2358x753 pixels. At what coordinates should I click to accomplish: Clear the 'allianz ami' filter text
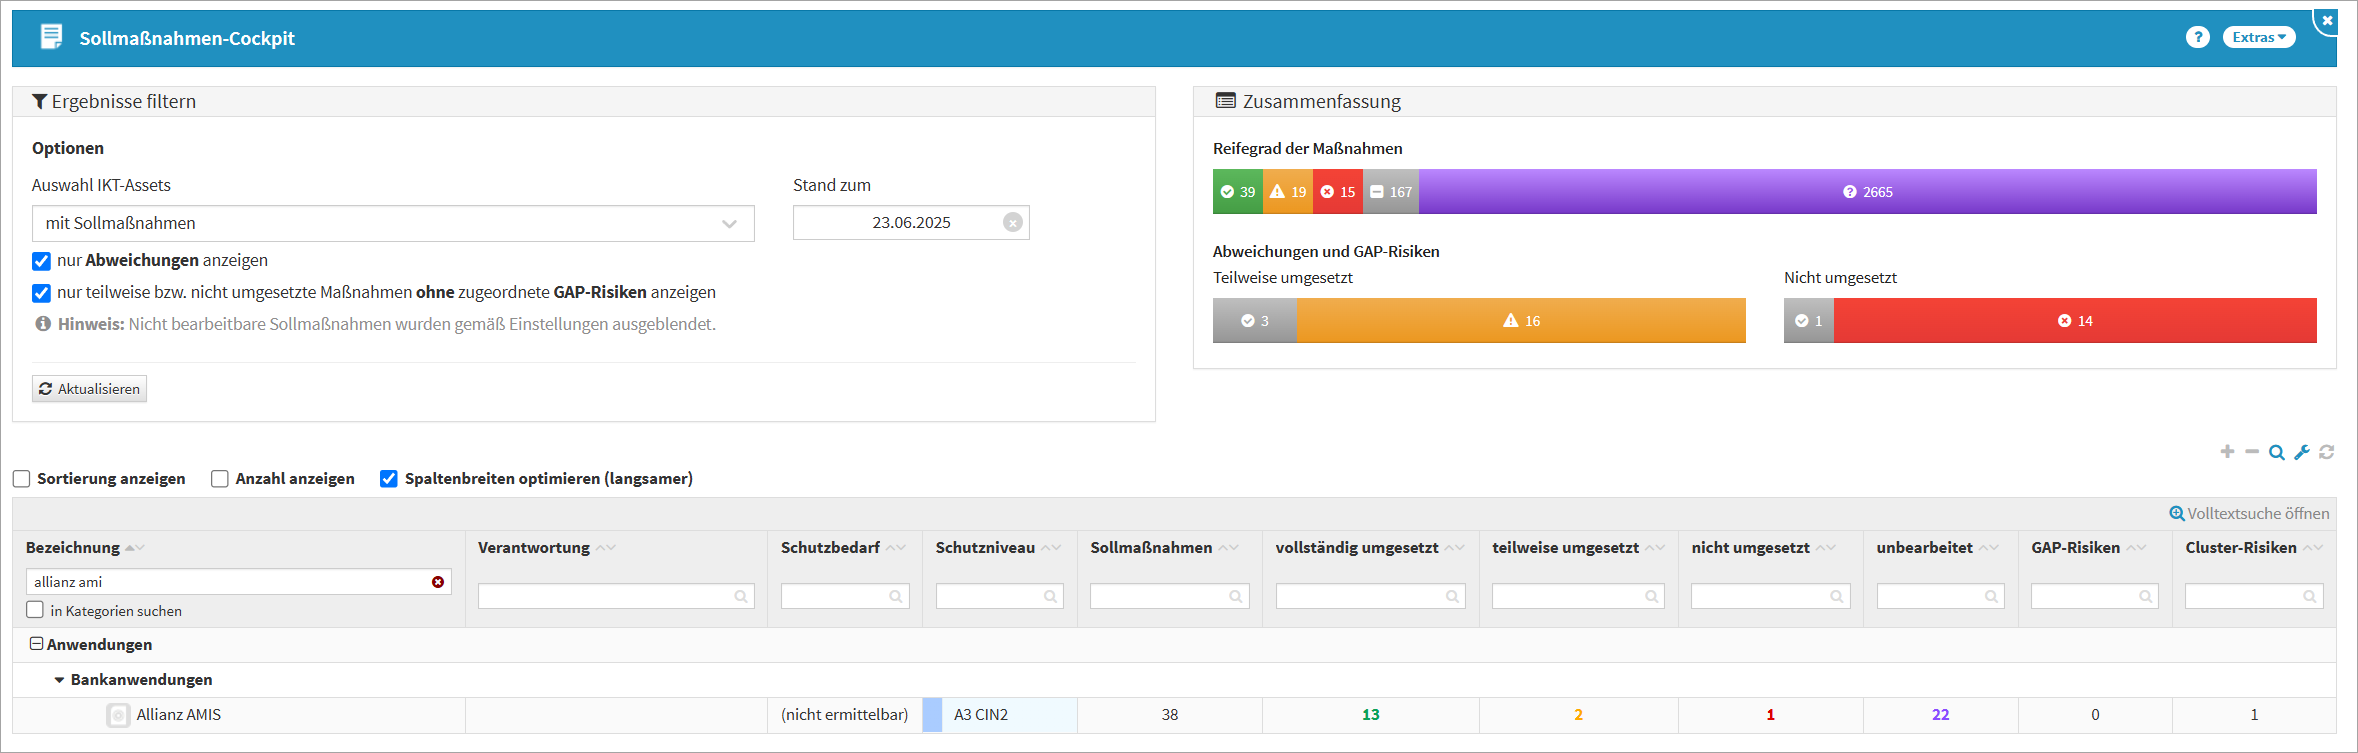(x=438, y=582)
